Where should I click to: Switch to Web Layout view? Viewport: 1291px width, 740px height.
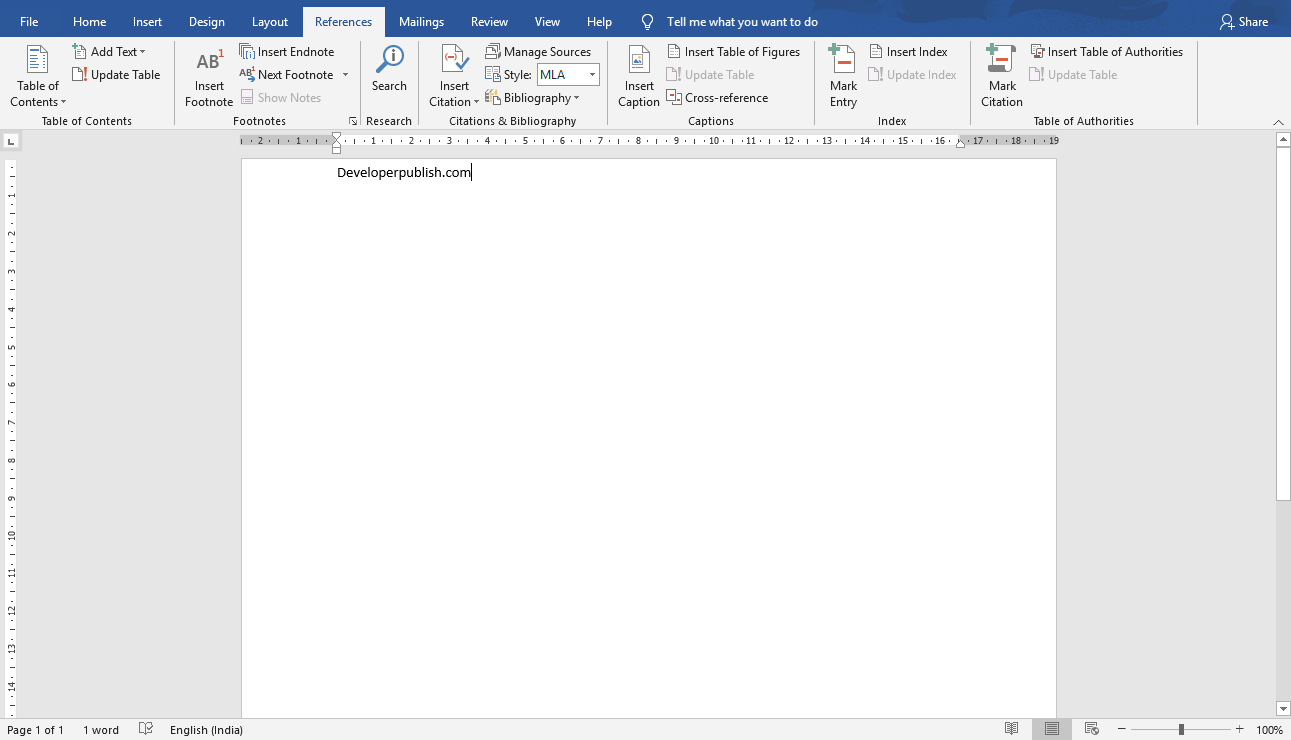point(1091,729)
